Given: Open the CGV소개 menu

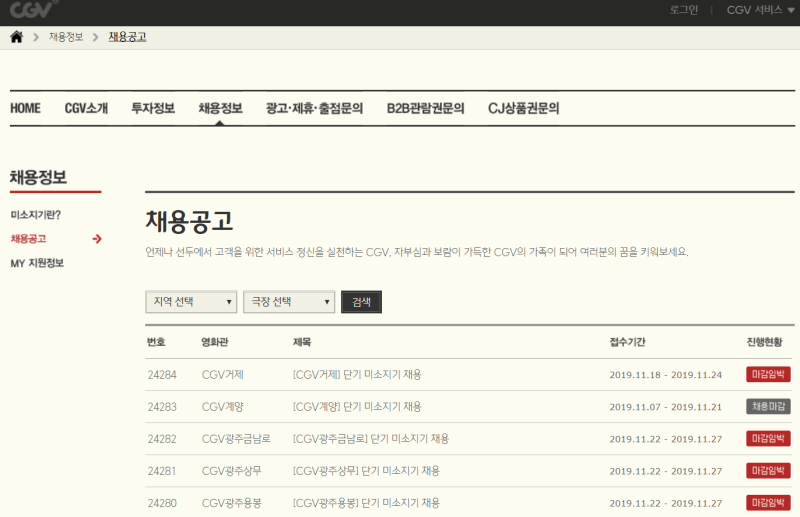Looking at the screenshot, I should 86,108.
